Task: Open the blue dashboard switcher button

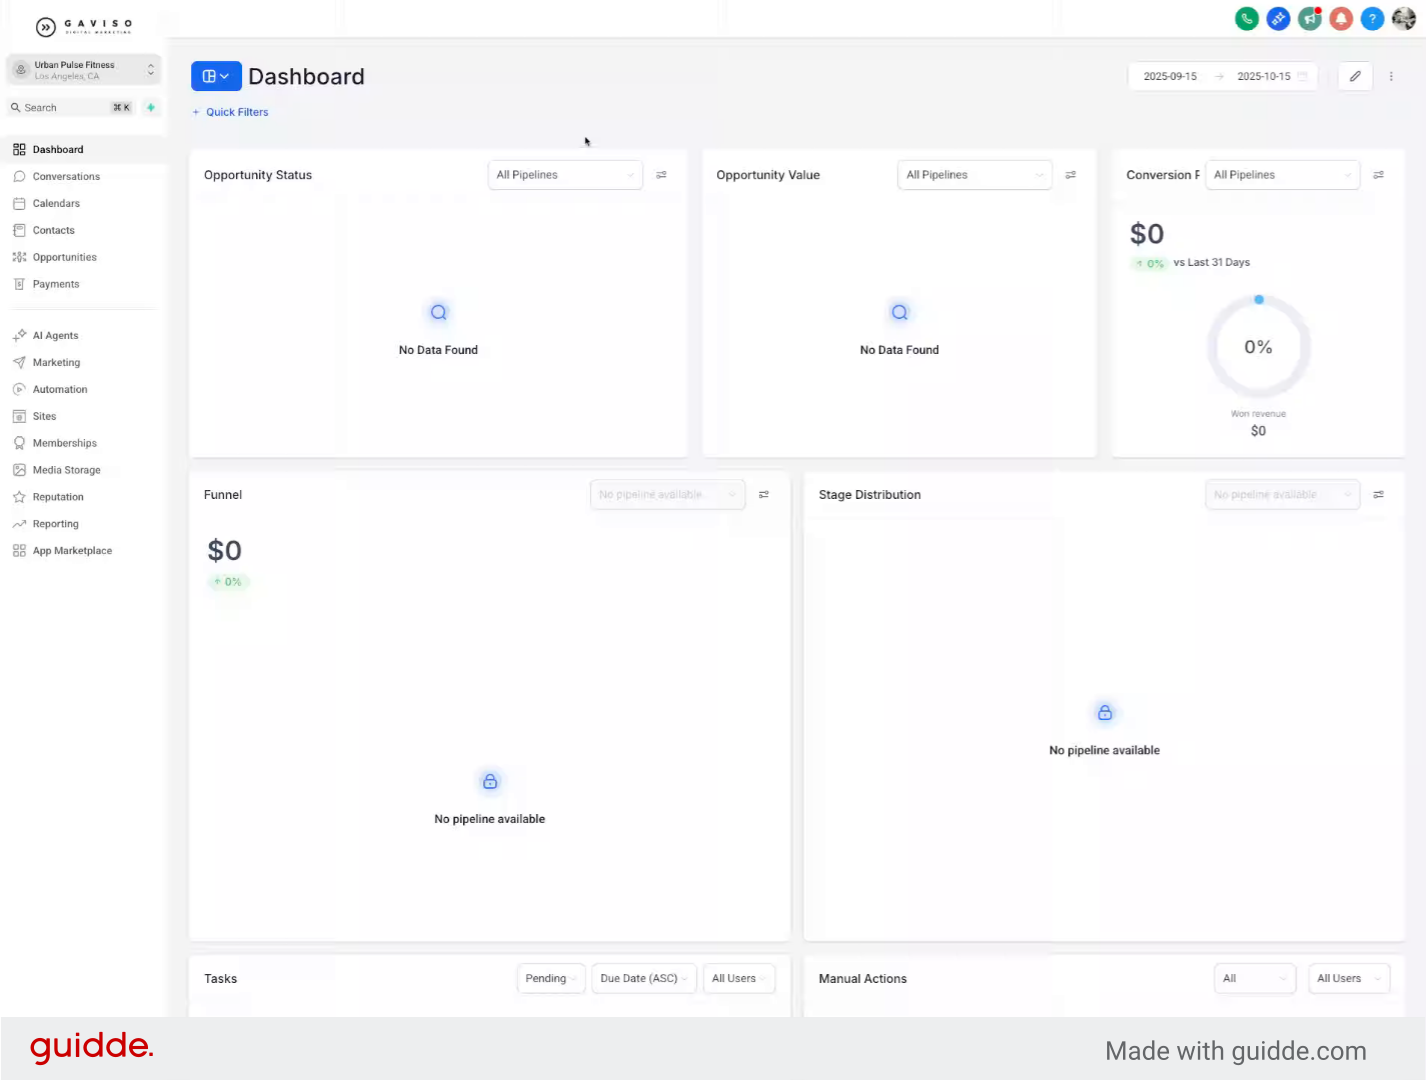Action: click(216, 76)
